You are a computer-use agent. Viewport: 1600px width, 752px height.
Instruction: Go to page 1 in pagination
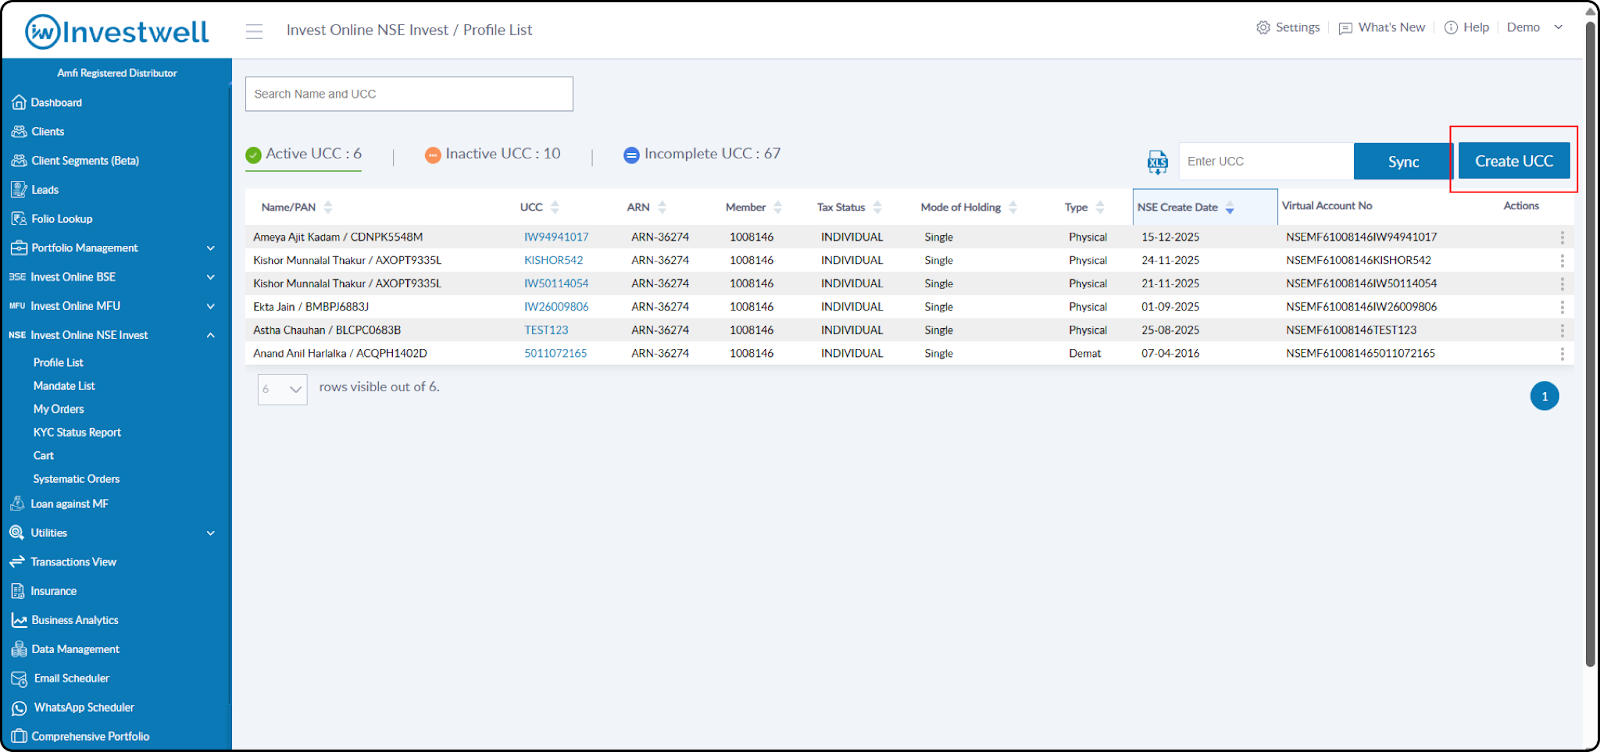(1544, 396)
